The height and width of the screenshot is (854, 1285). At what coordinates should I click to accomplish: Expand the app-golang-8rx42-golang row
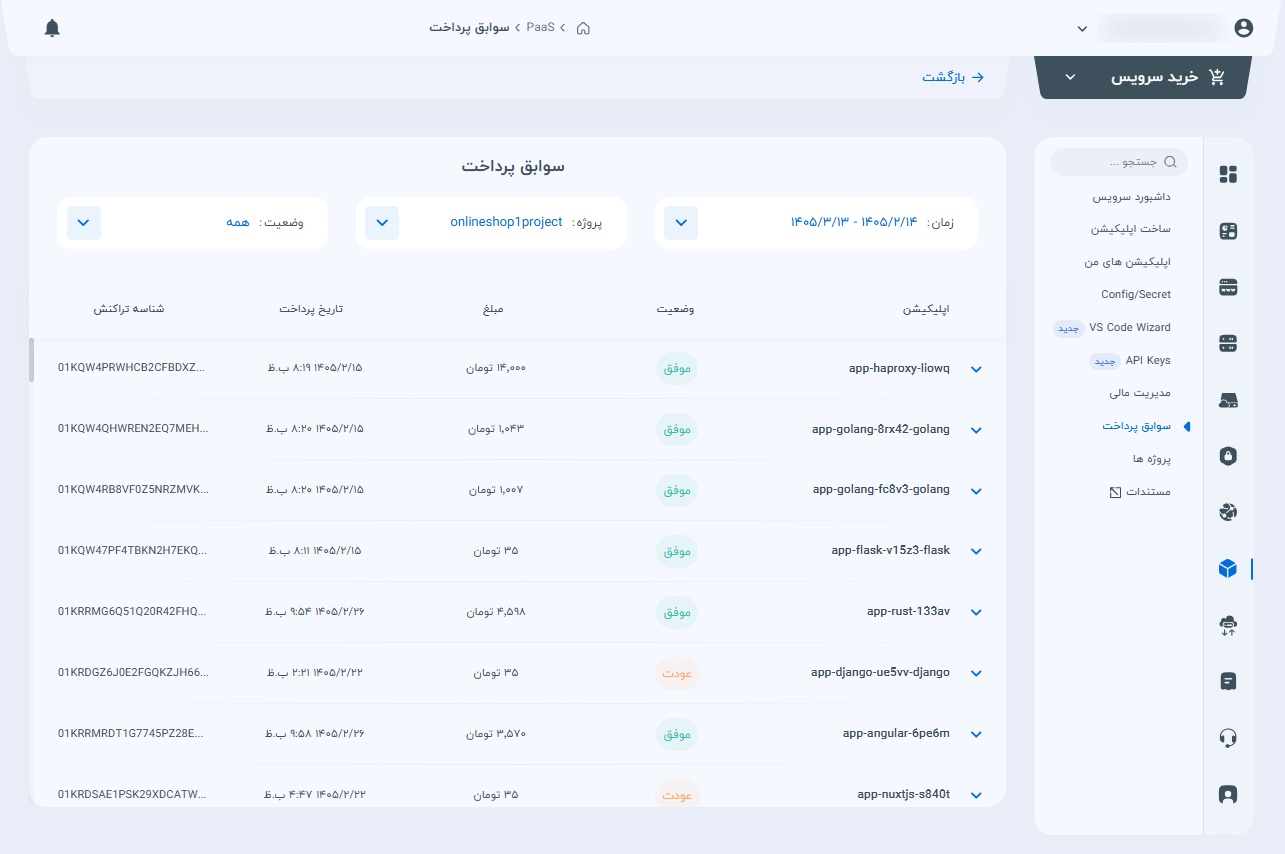tap(977, 430)
